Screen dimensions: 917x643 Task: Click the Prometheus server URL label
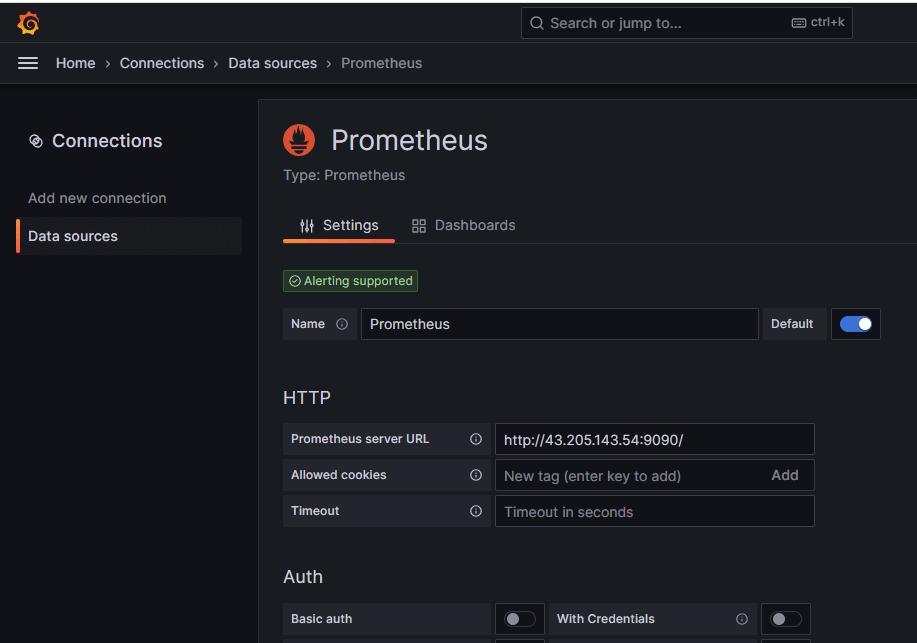pyautogui.click(x=360, y=439)
